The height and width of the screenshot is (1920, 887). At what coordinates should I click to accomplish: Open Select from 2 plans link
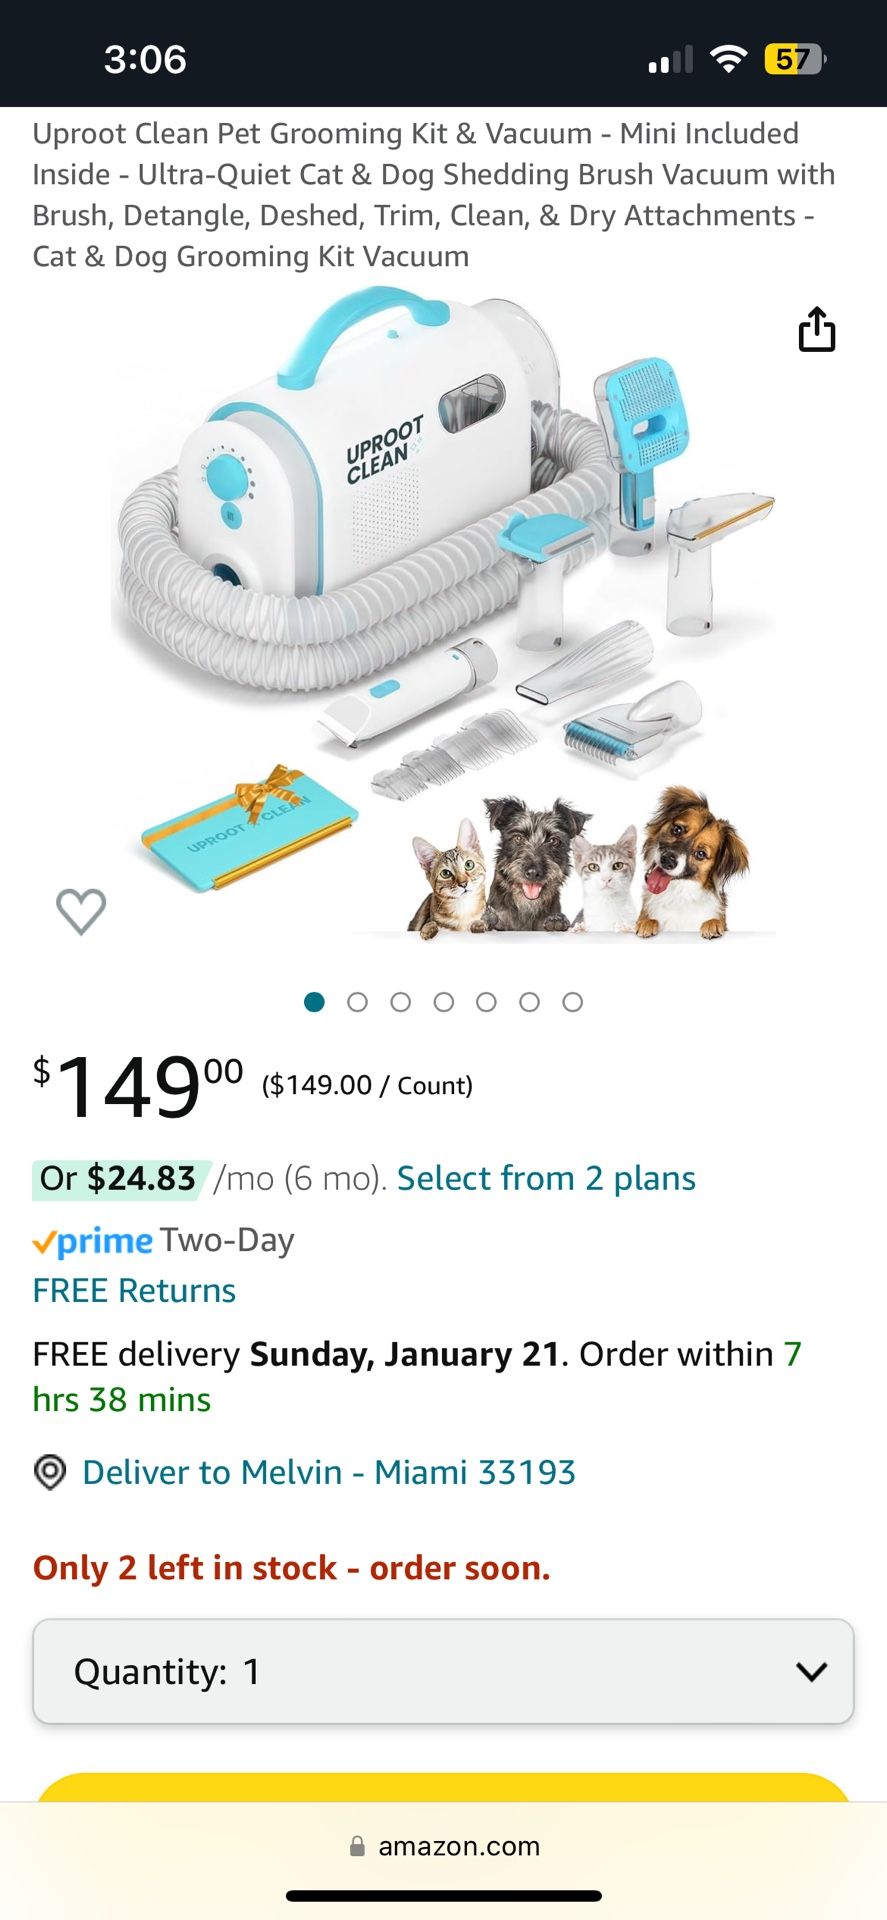(x=546, y=1178)
